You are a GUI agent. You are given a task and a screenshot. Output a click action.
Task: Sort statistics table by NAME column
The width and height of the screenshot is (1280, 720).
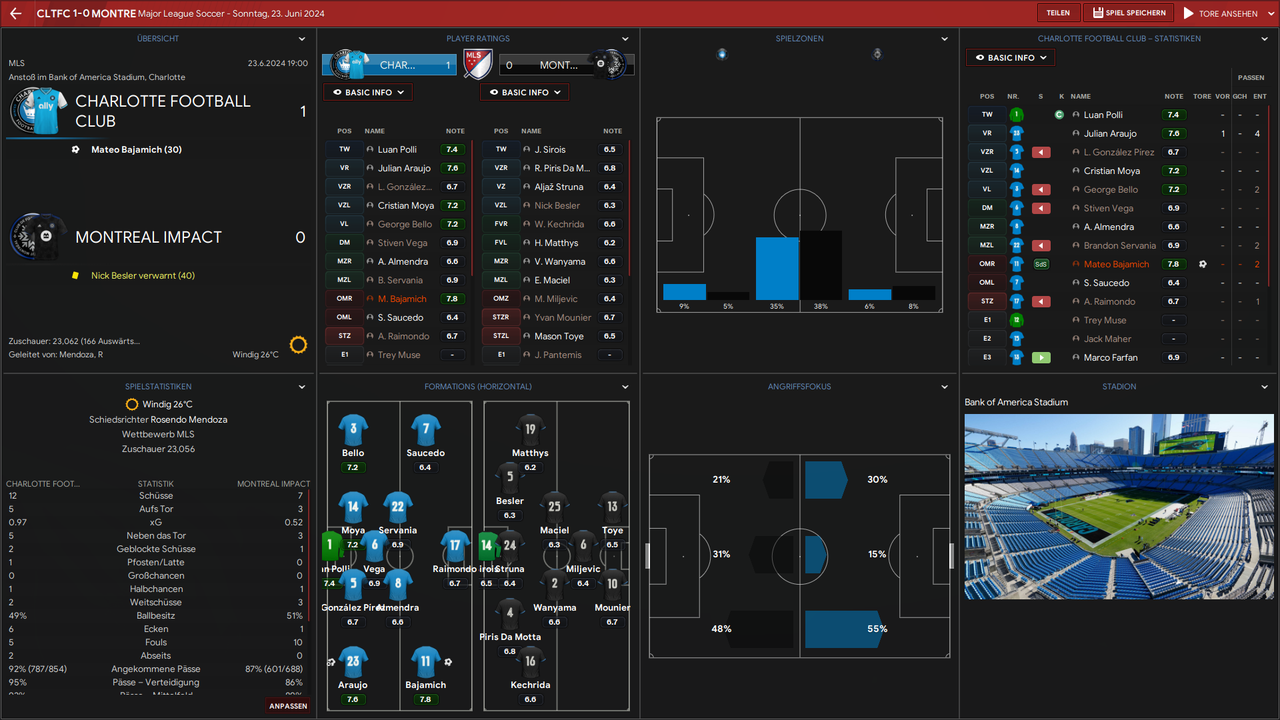[1080, 96]
